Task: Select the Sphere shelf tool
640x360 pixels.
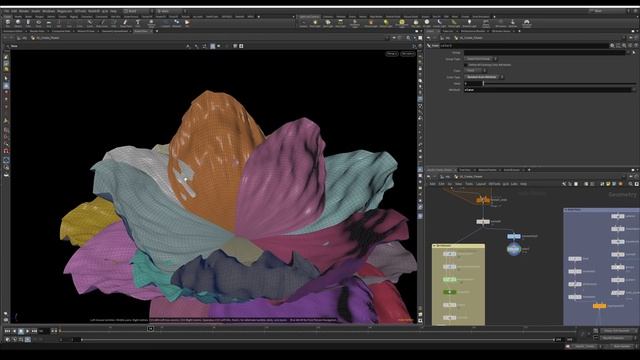Action: pyautogui.click(x=18, y=23)
